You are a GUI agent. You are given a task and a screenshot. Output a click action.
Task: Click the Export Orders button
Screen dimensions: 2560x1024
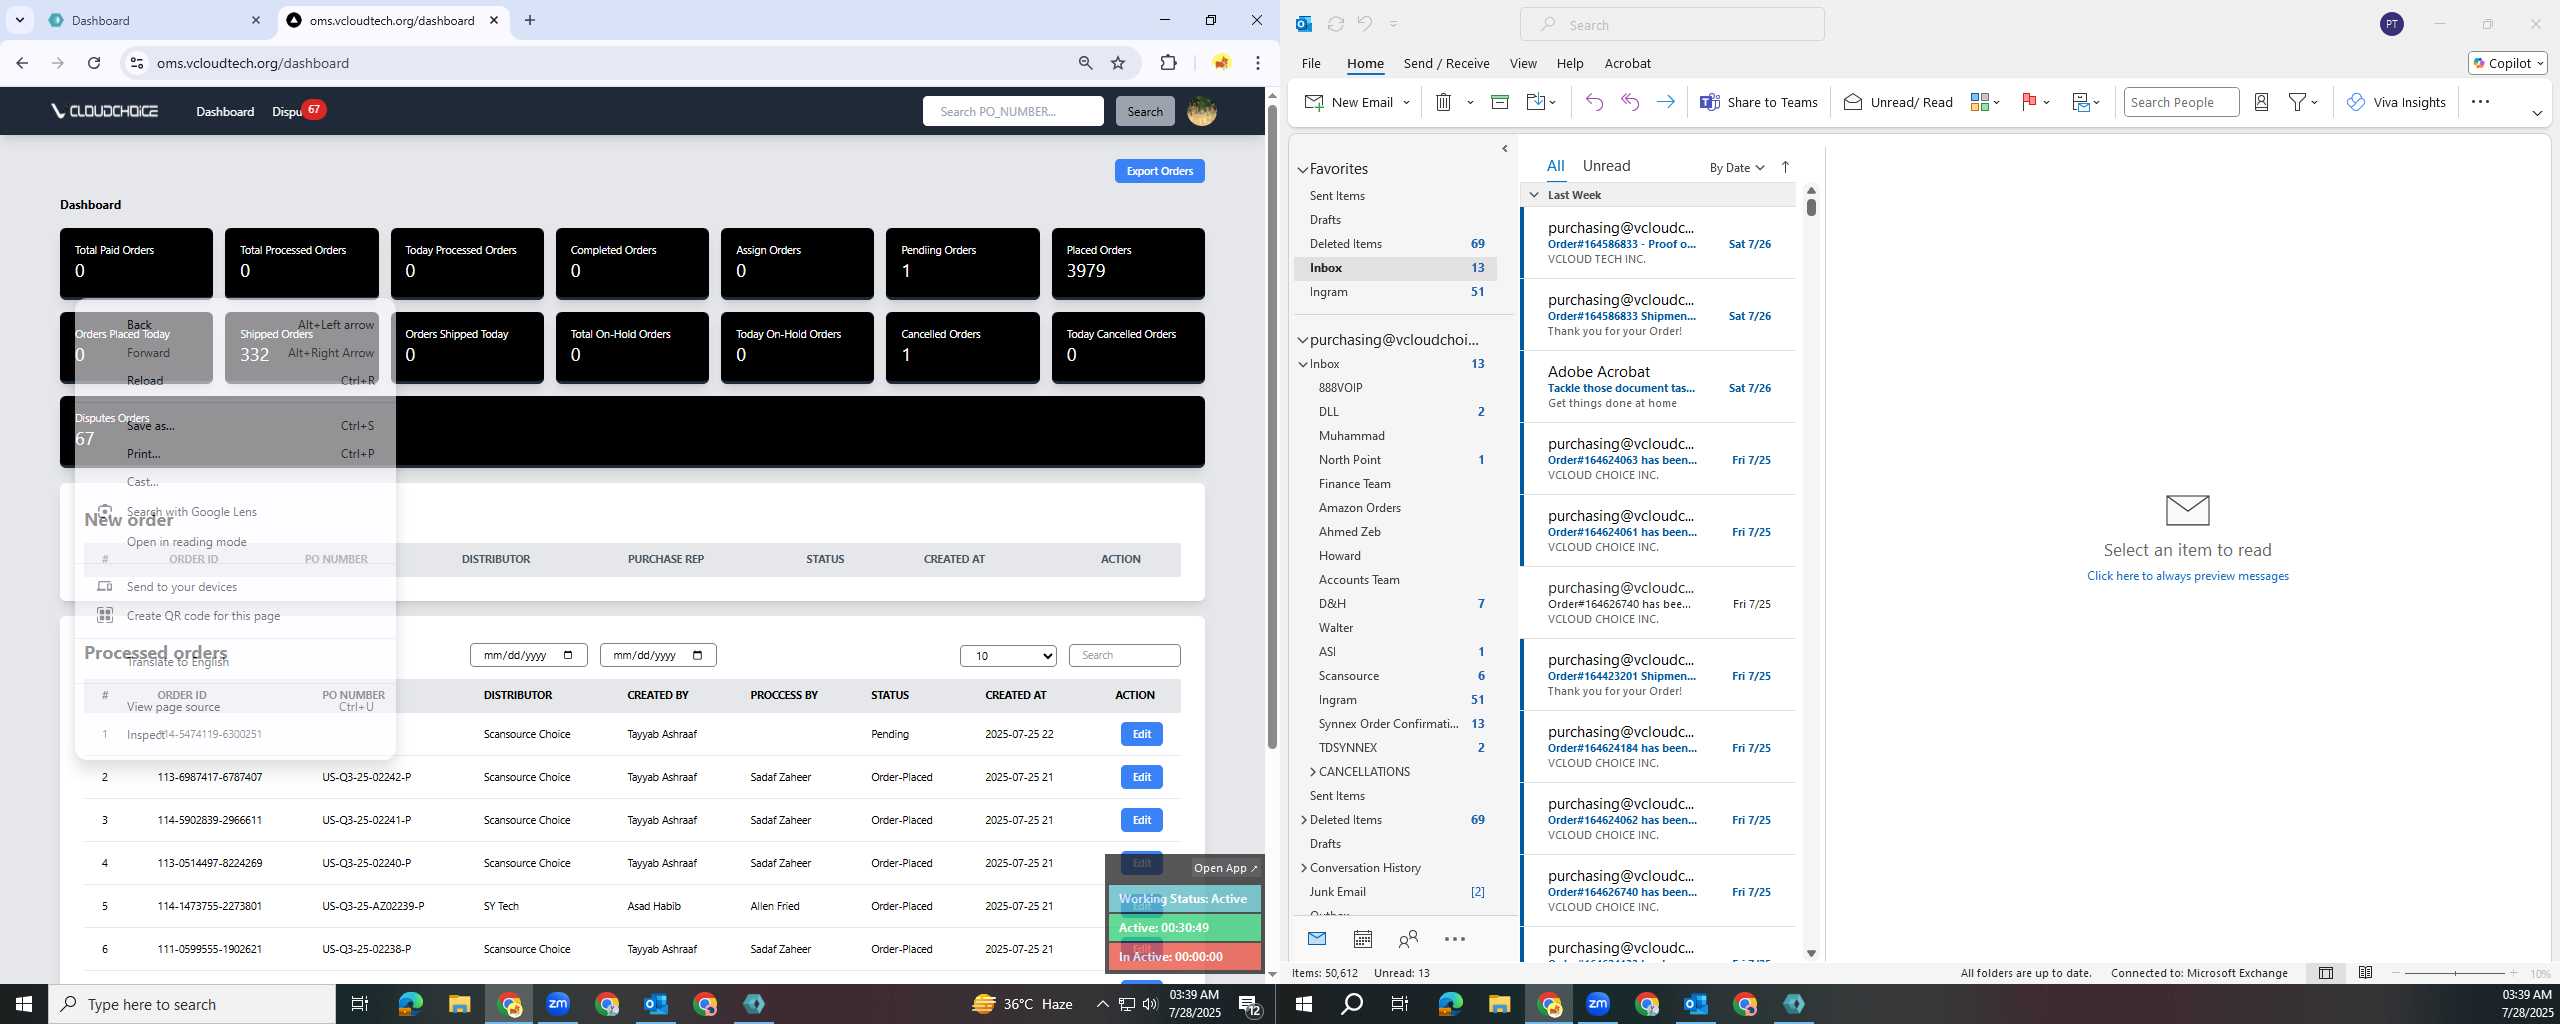(1159, 171)
